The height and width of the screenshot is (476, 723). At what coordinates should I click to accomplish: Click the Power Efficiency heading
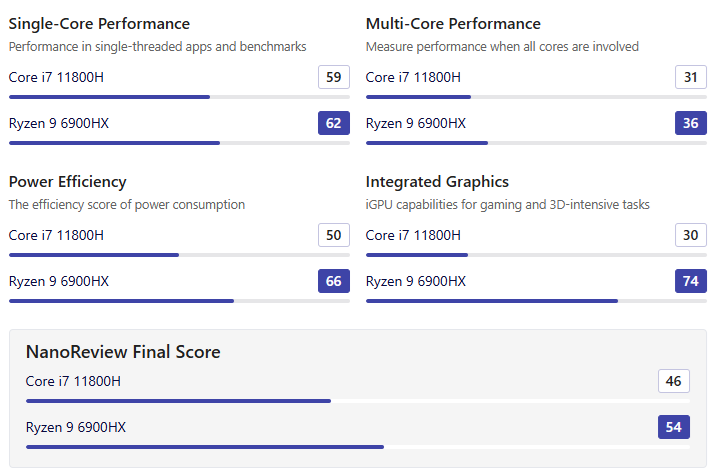point(67,182)
